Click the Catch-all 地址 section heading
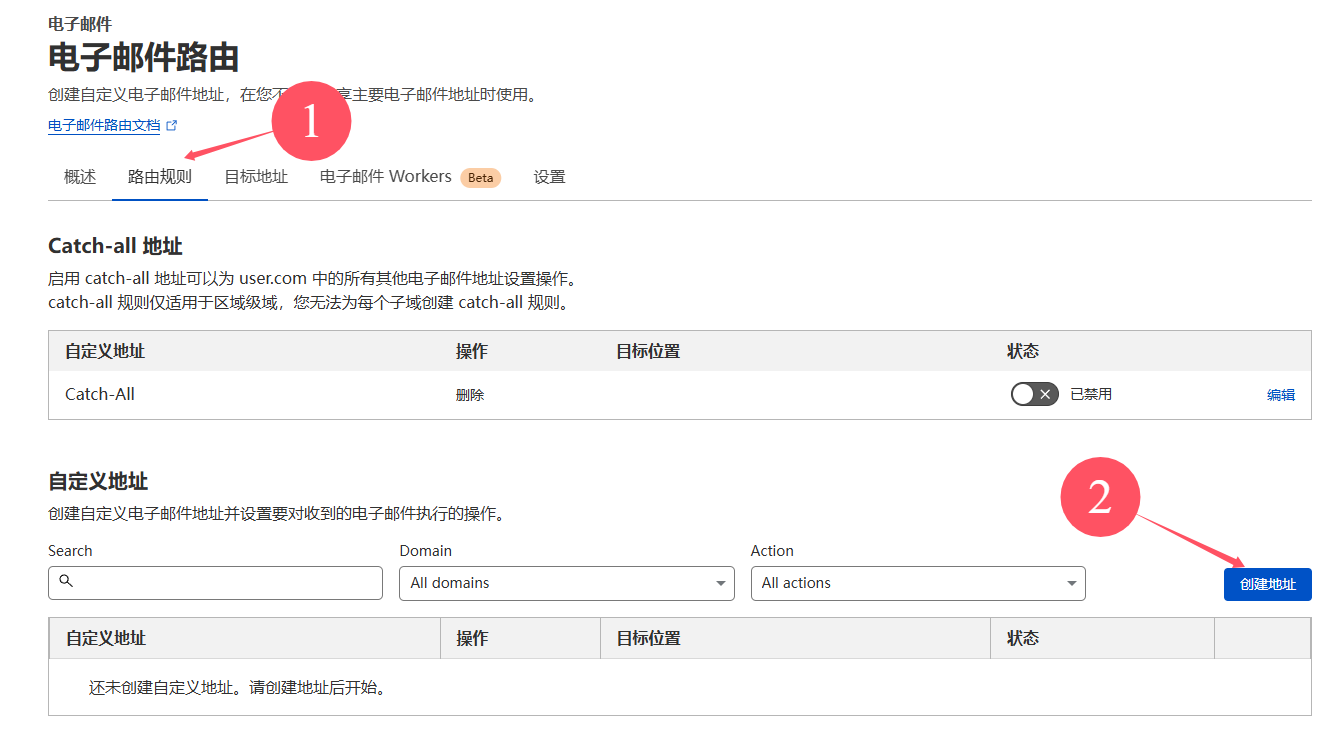This screenshot has height=735, width=1341. (x=115, y=246)
